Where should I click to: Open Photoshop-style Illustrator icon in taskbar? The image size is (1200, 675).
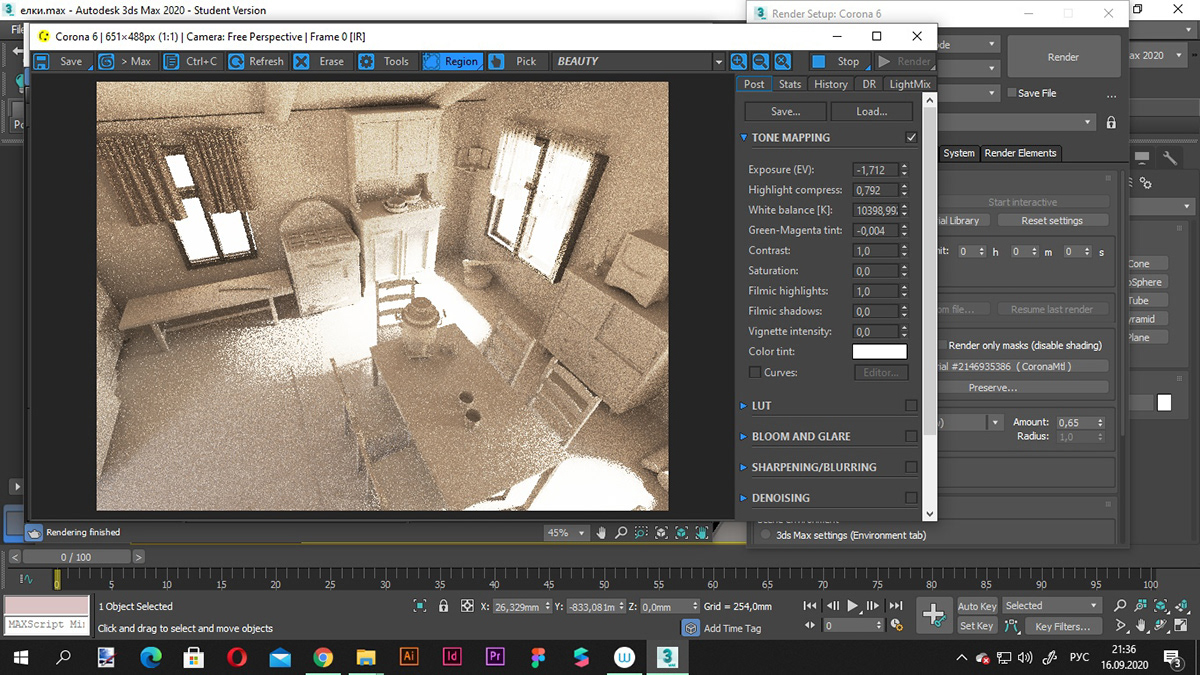pyautogui.click(x=408, y=657)
